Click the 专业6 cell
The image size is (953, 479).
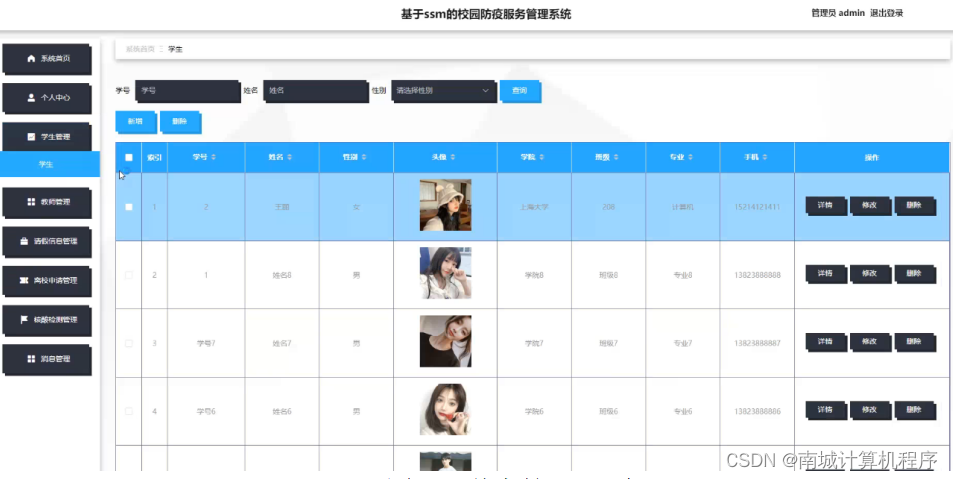[683, 412]
